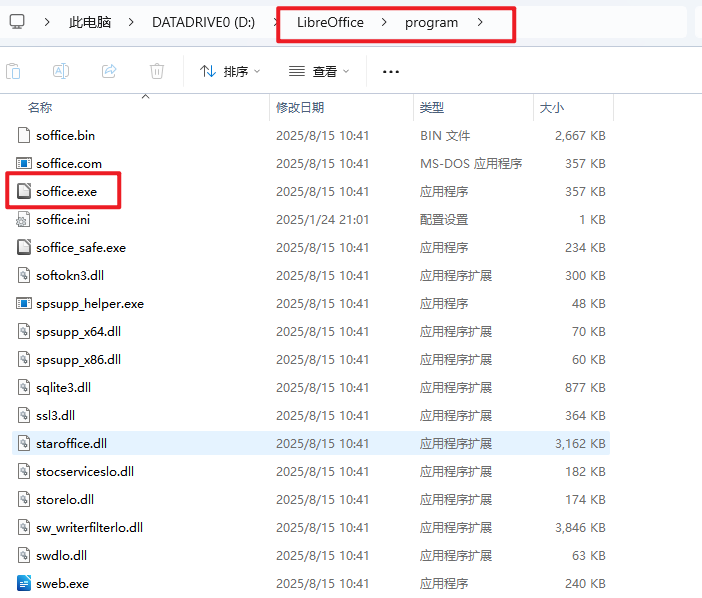Screen dimensions: 702x598
Task: Go to LibreOffice folder breadcrumb
Action: click(330, 22)
